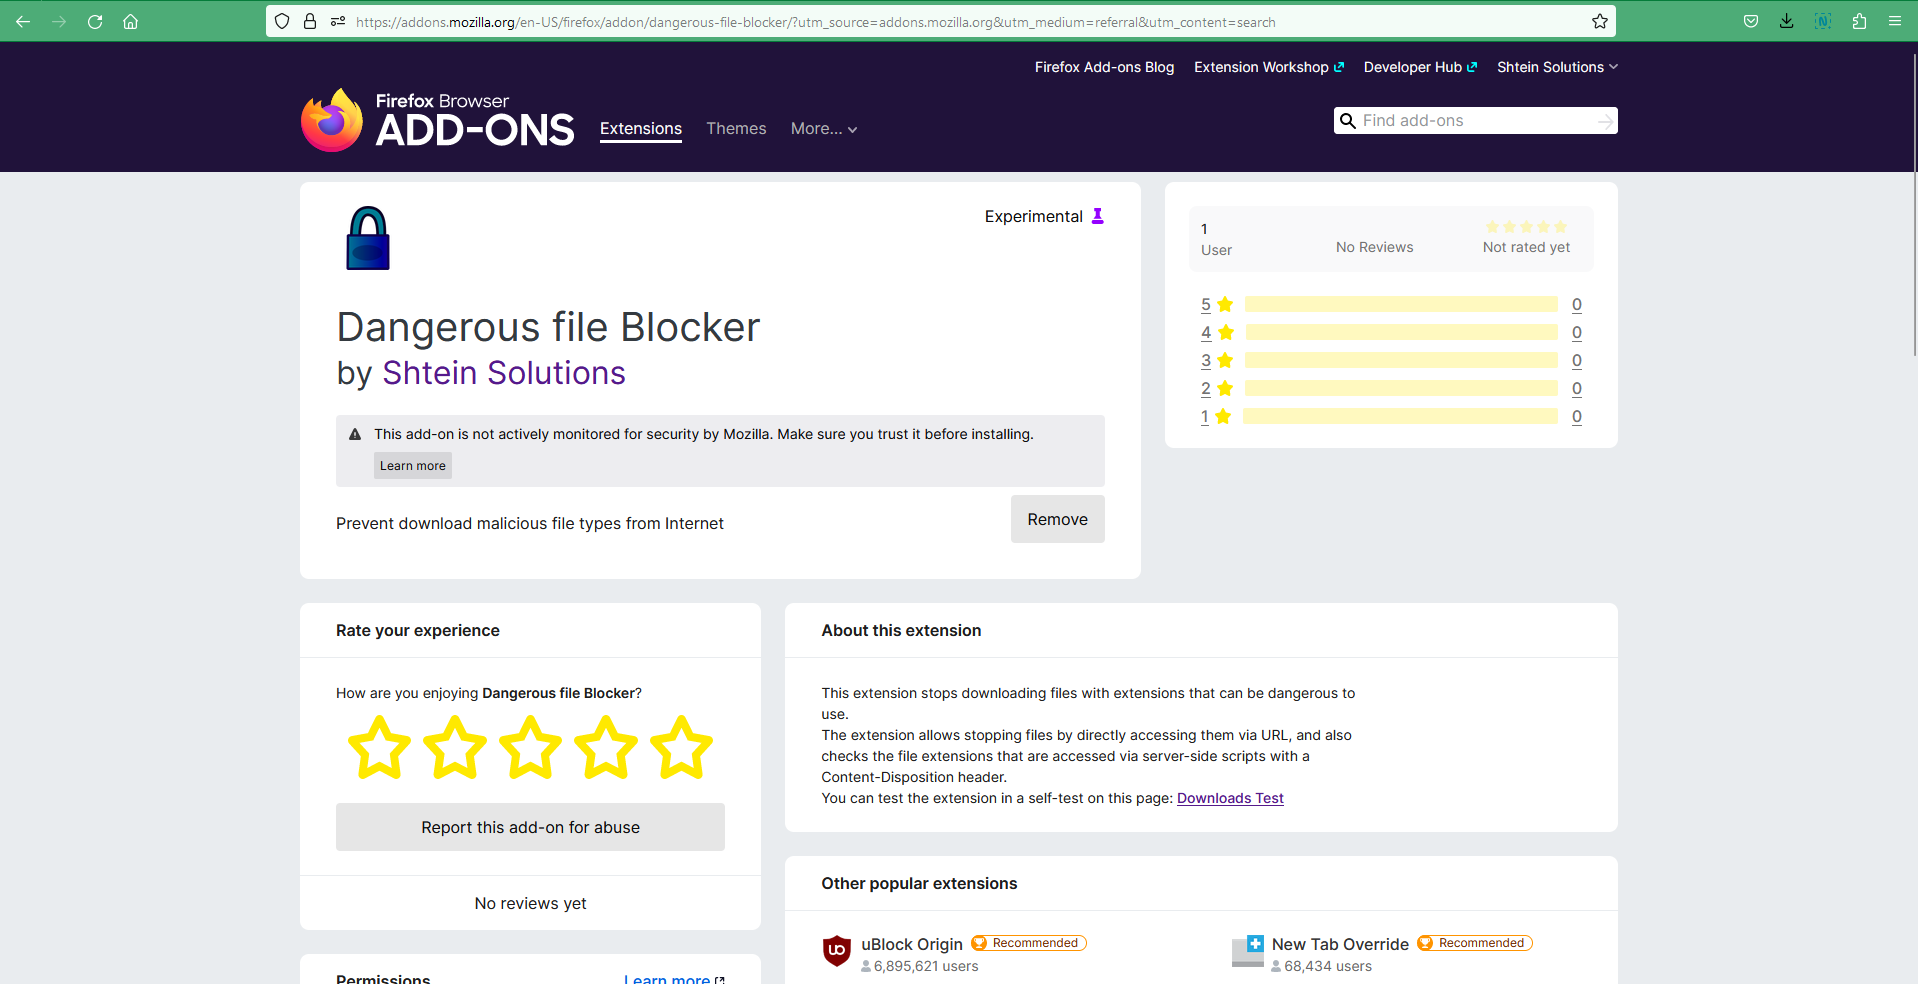
Task: Click the 'No reviews yet' text
Action: tap(530, 903)
